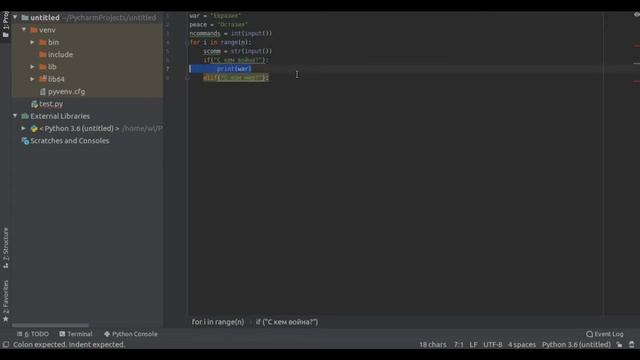
Task: Open the Event Log
Action: pyautogui.click(x=605, y=334)
